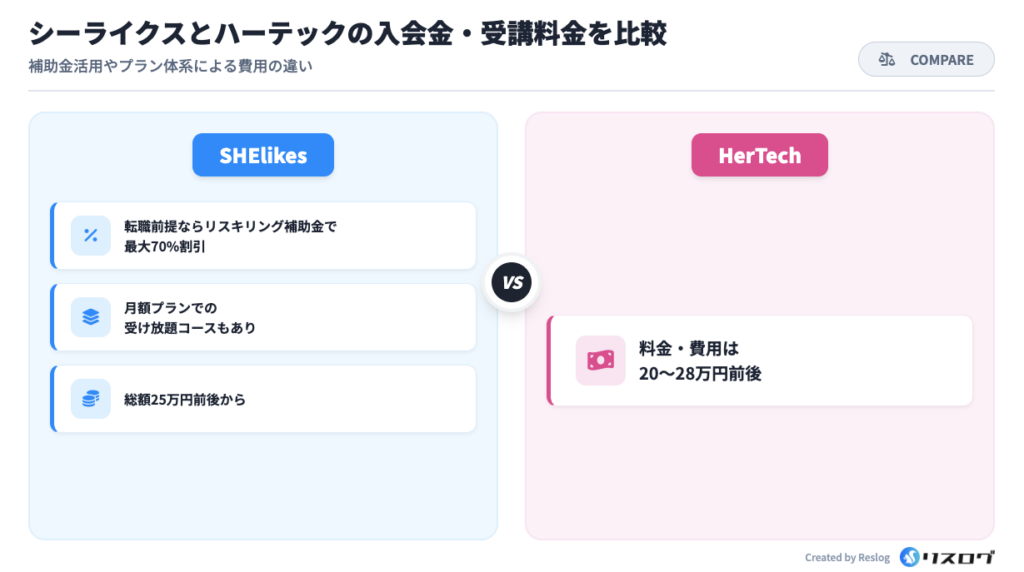Click the balance scale icon
The image size is (1024, 572).
pos(886,60)
